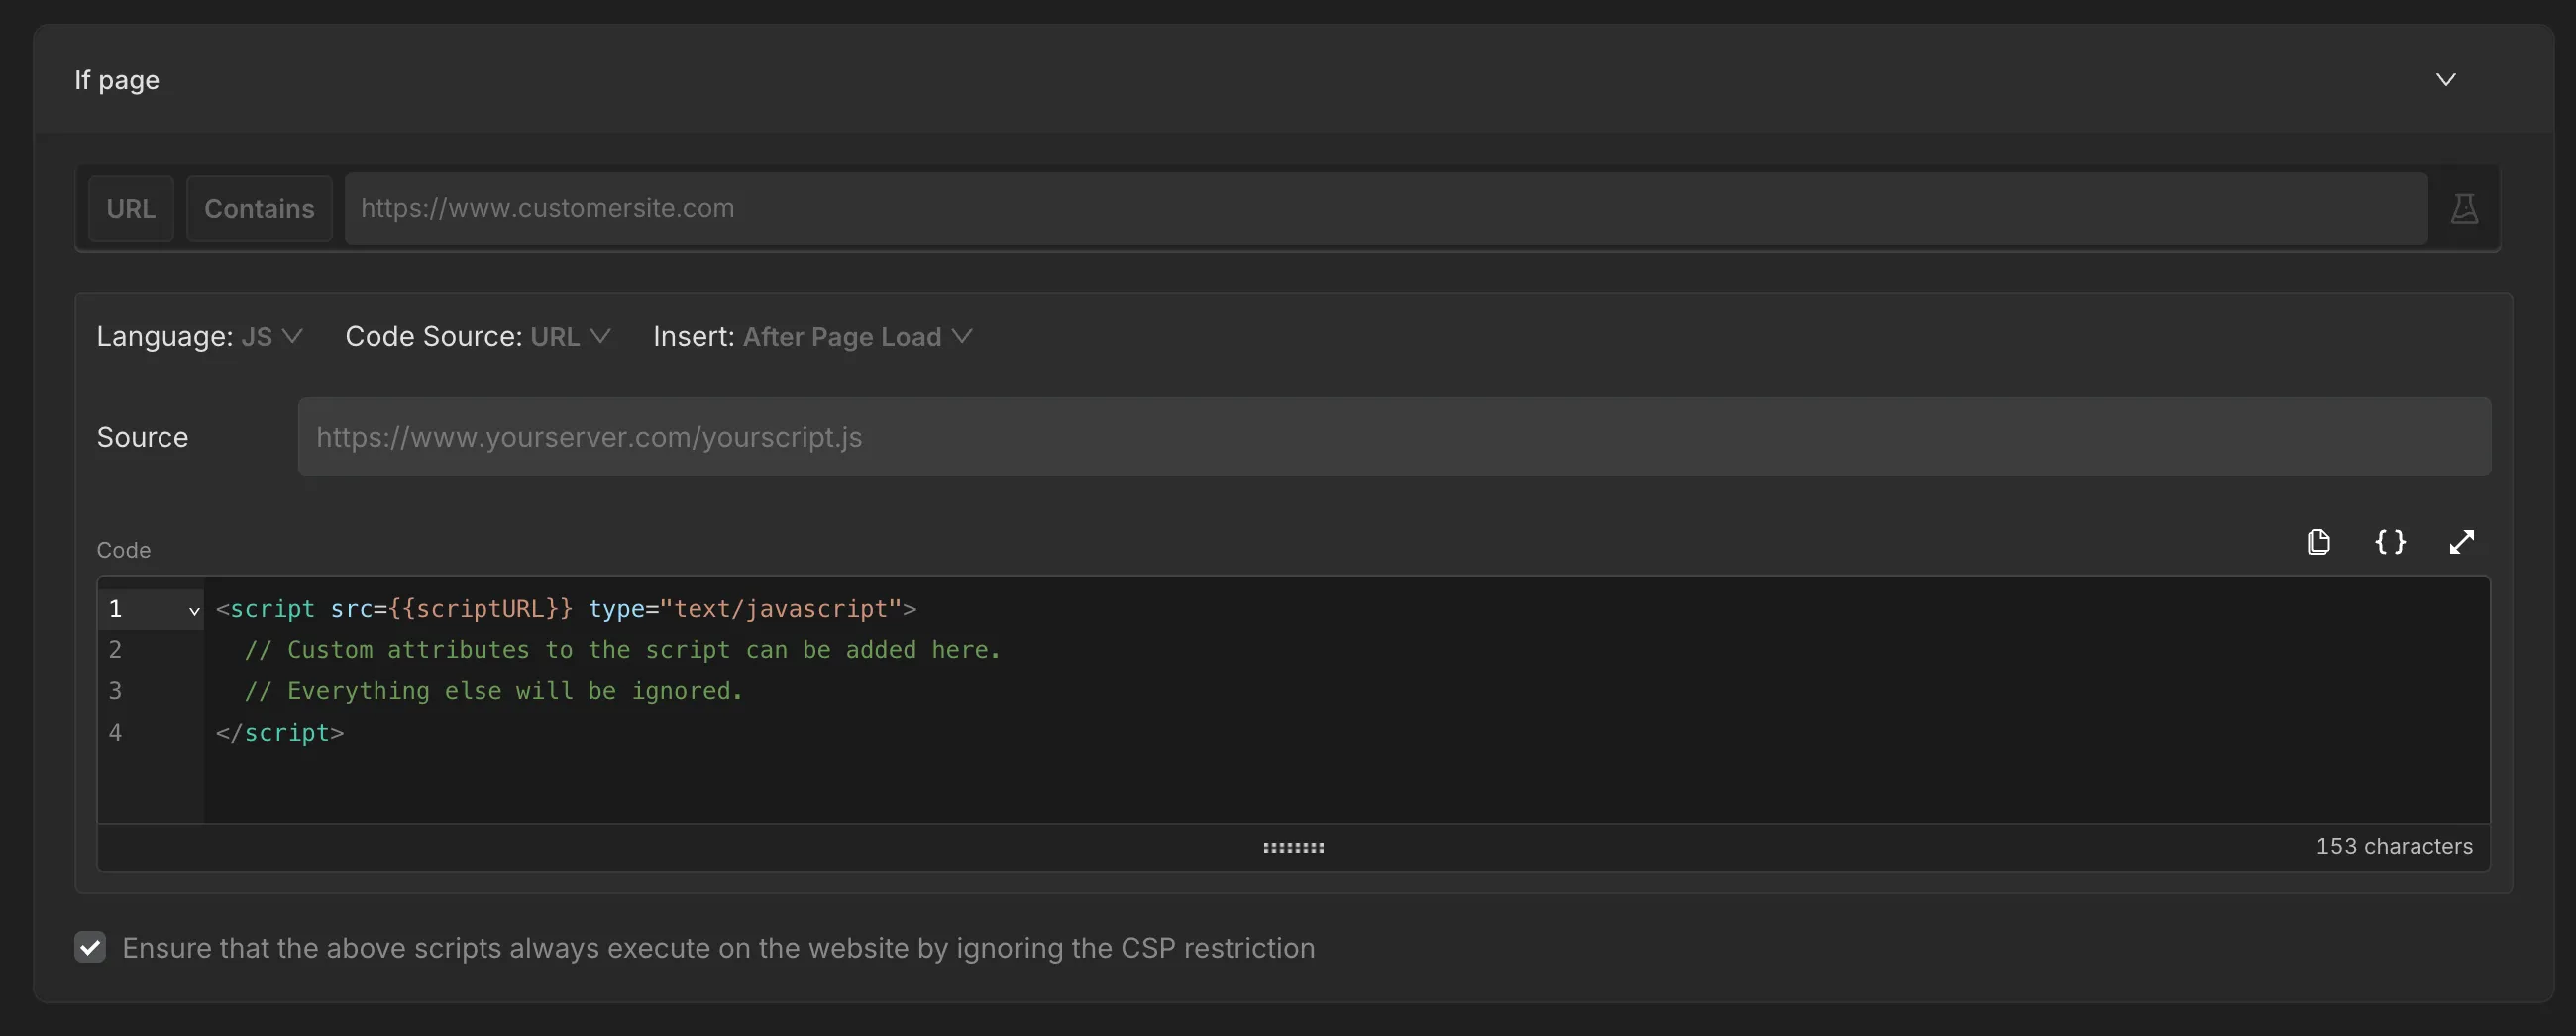This screenshot has width=2576, height=1036.
Task: Open the variables insertion icon in code toolbar
Action: [2391, 541]
